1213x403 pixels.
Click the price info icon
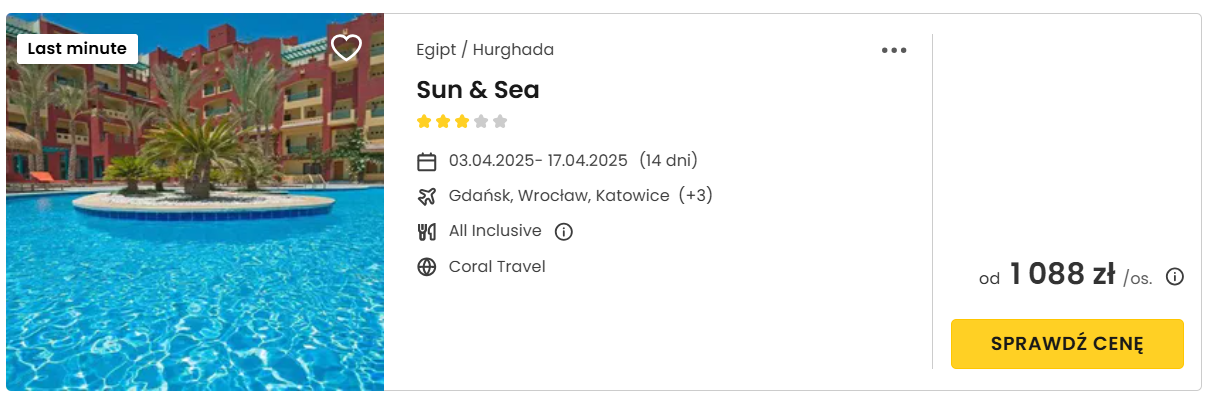[x=1175, y=277]
